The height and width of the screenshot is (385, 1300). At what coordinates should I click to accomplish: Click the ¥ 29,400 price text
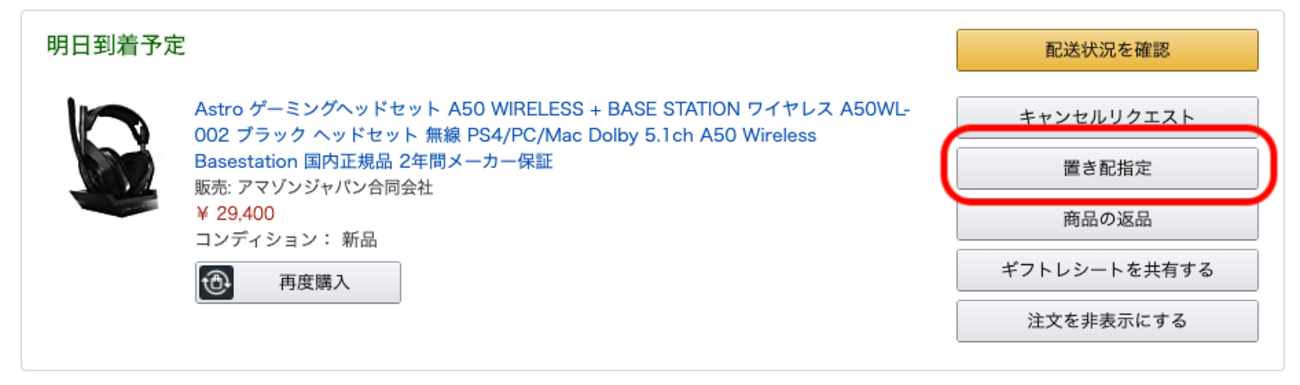click(234, 213)
